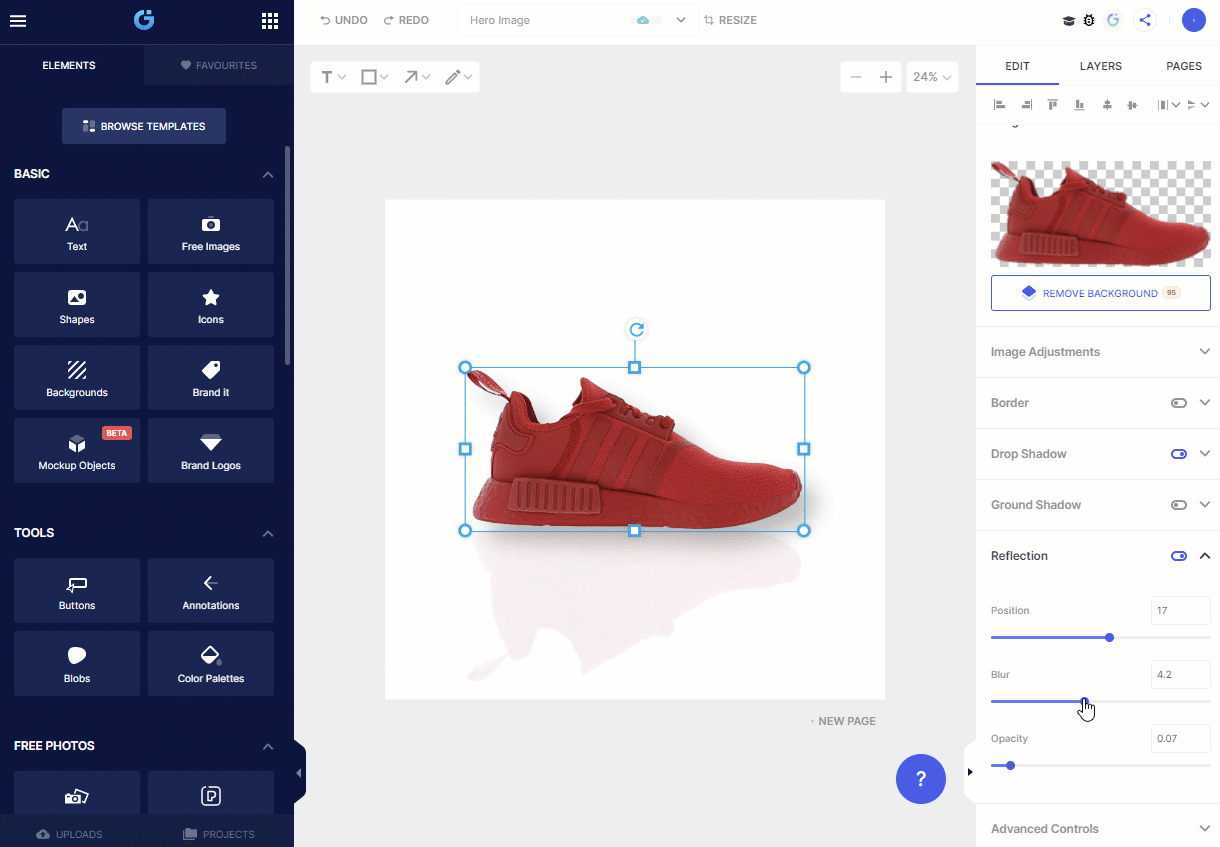
Task: Align the selection to the right
Action: [1026, 104]
